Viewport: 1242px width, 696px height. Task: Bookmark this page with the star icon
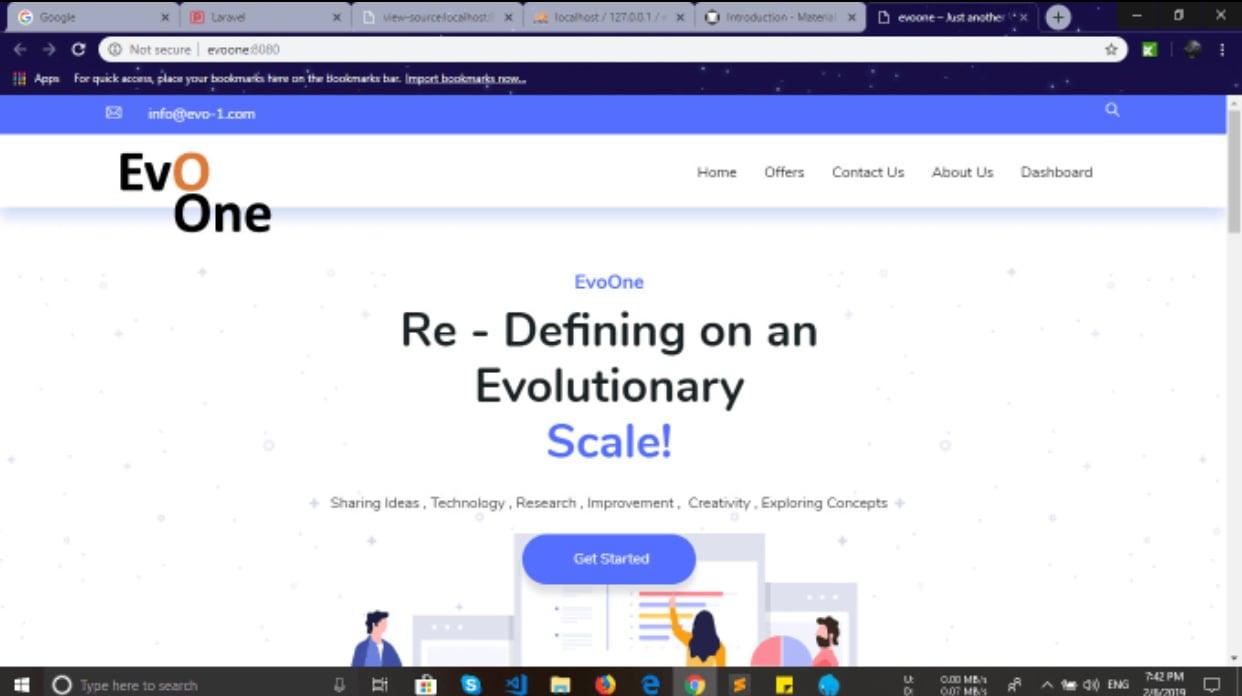click(x=1111, y=50)
